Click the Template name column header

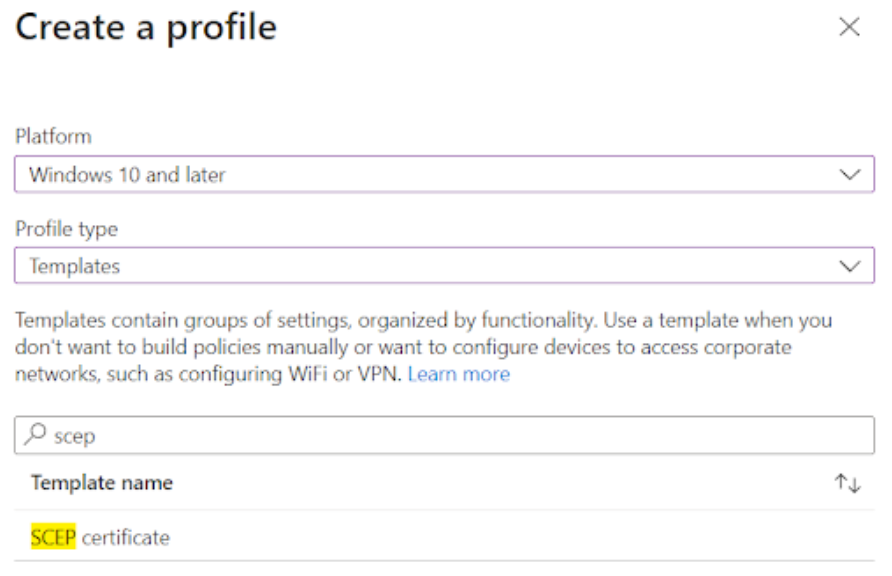point(102,483)
